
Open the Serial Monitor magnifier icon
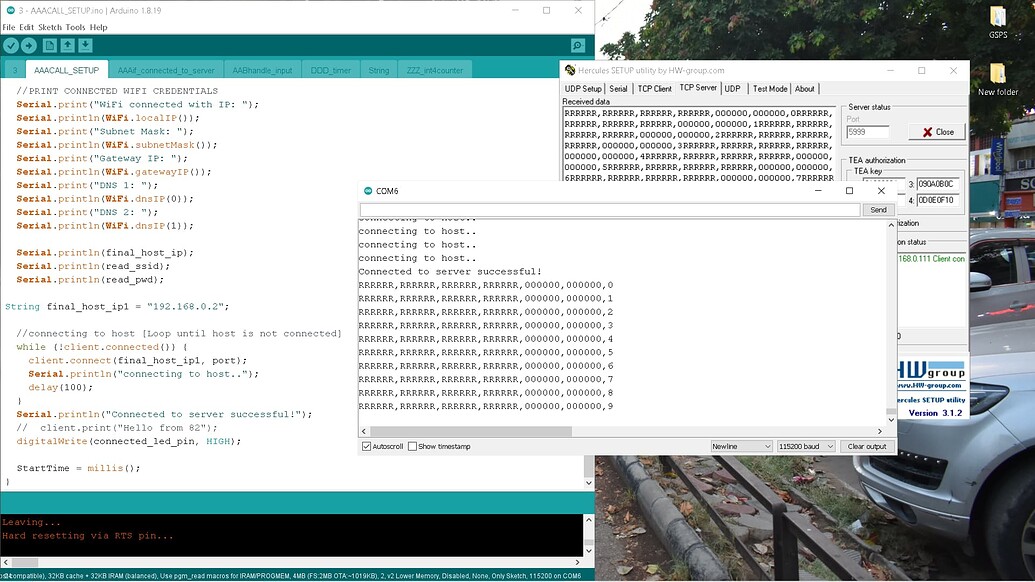577,46
